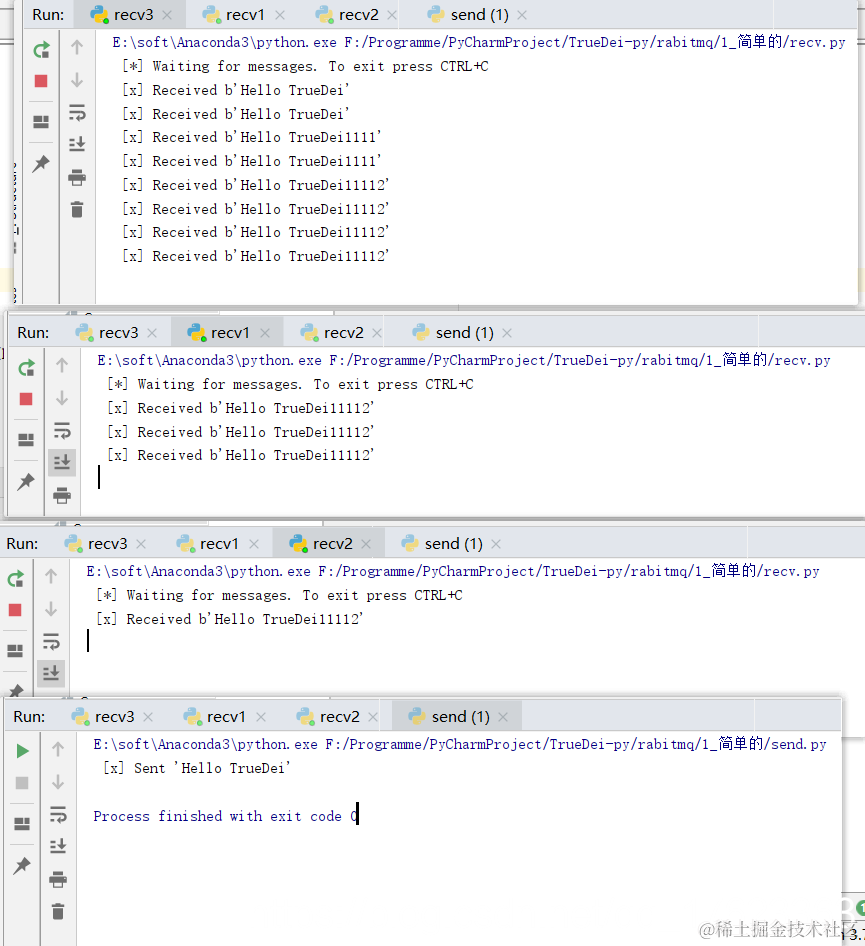
Task: Click print icon in bottom send panel
Action: tap(58, 880)
